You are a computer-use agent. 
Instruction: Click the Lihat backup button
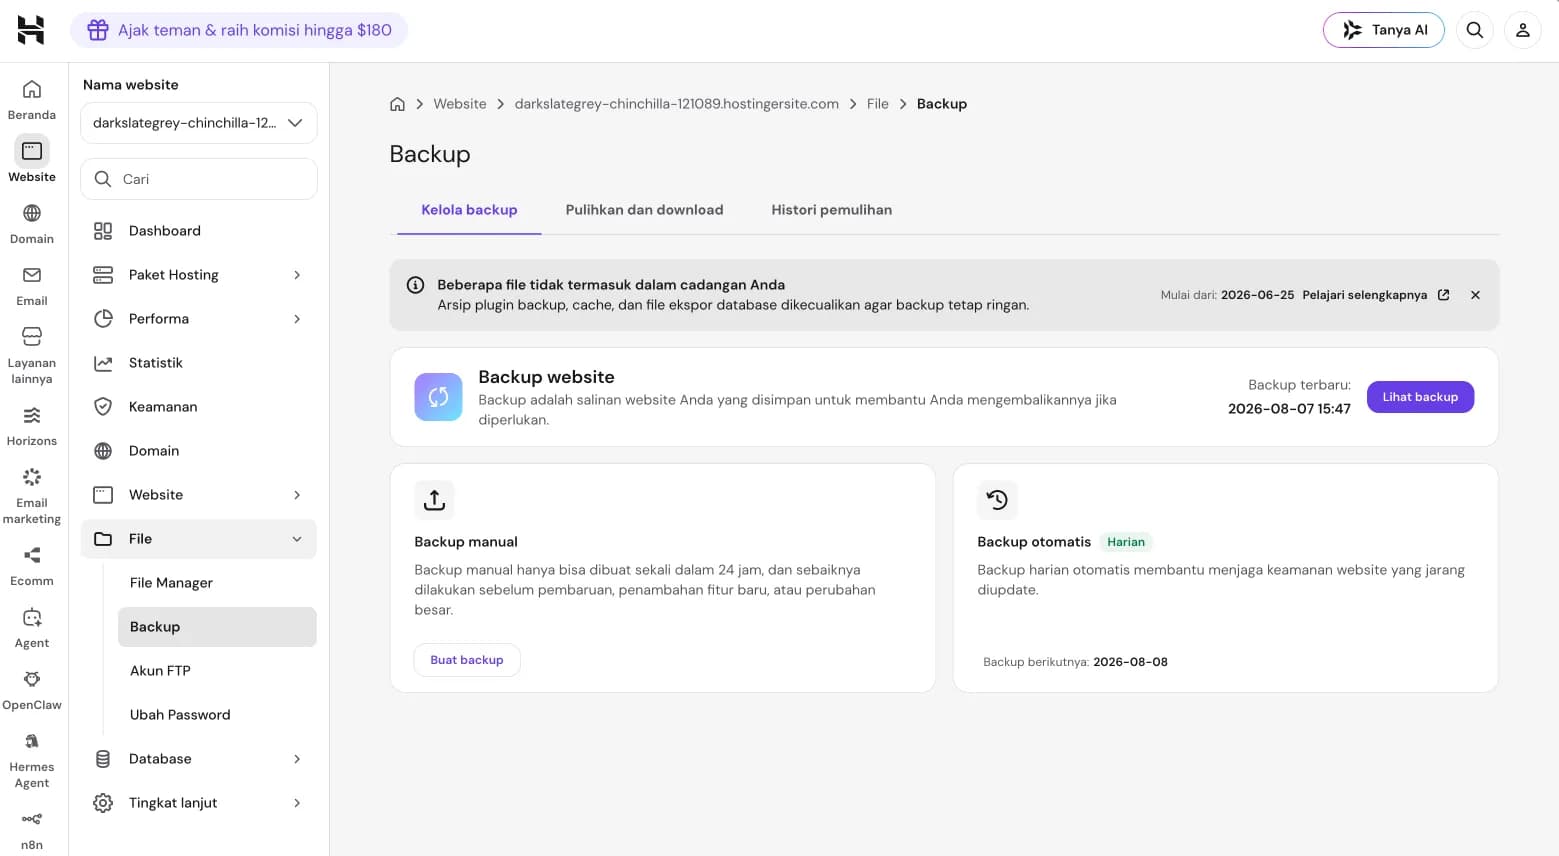coord(1420,397)
